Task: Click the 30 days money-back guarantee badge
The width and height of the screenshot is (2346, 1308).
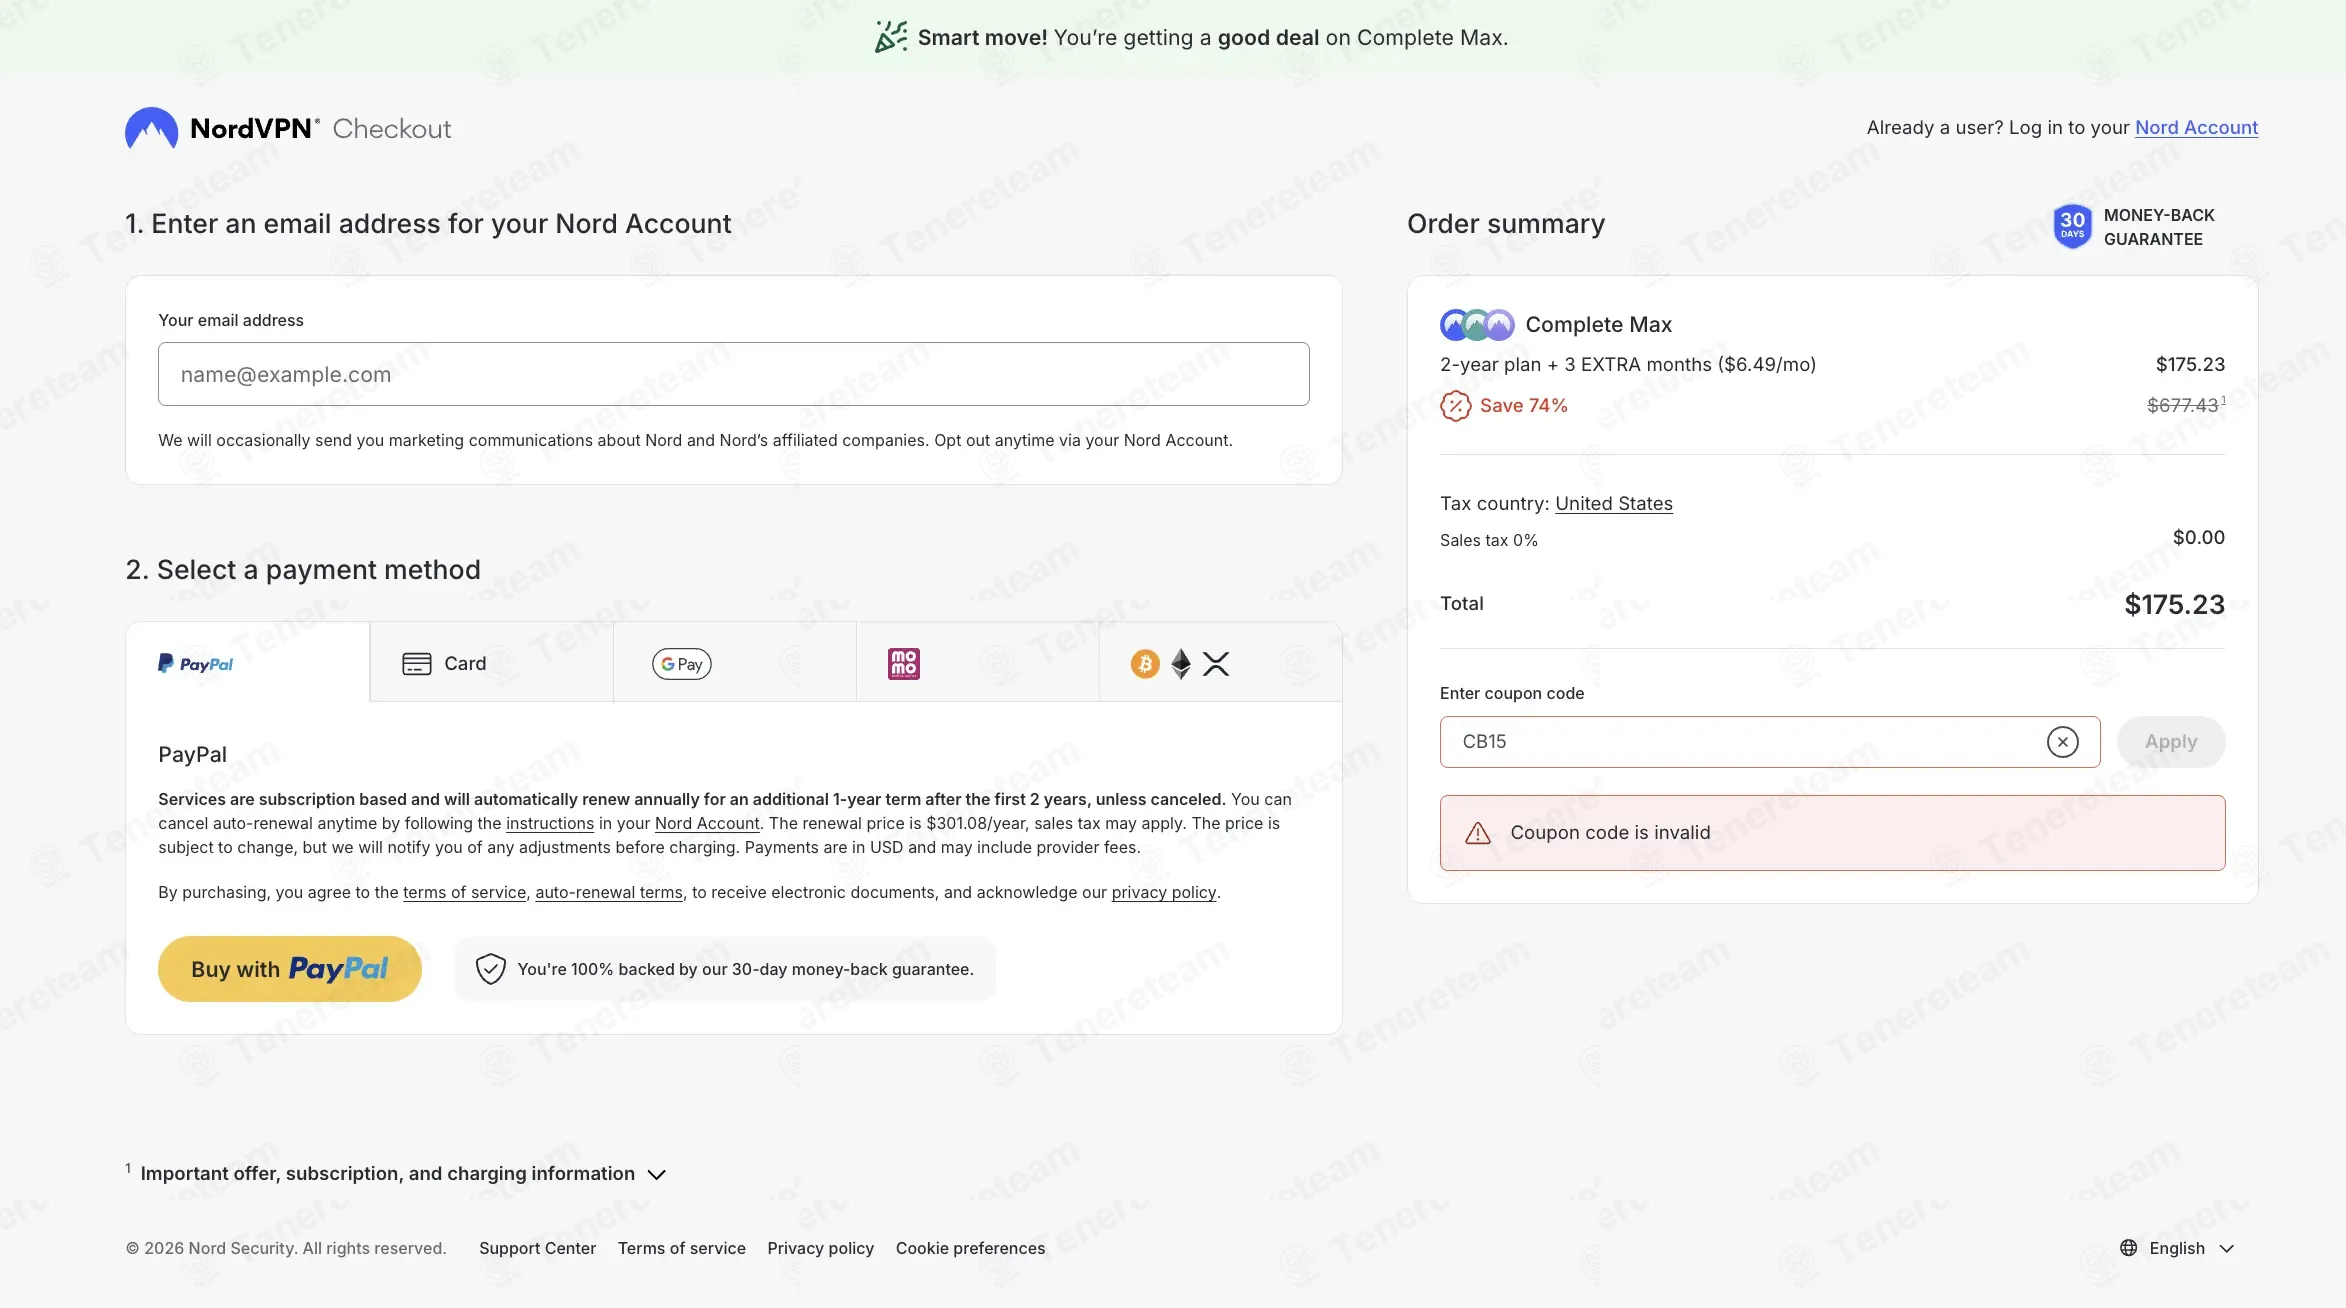Action: [2072, 227]
